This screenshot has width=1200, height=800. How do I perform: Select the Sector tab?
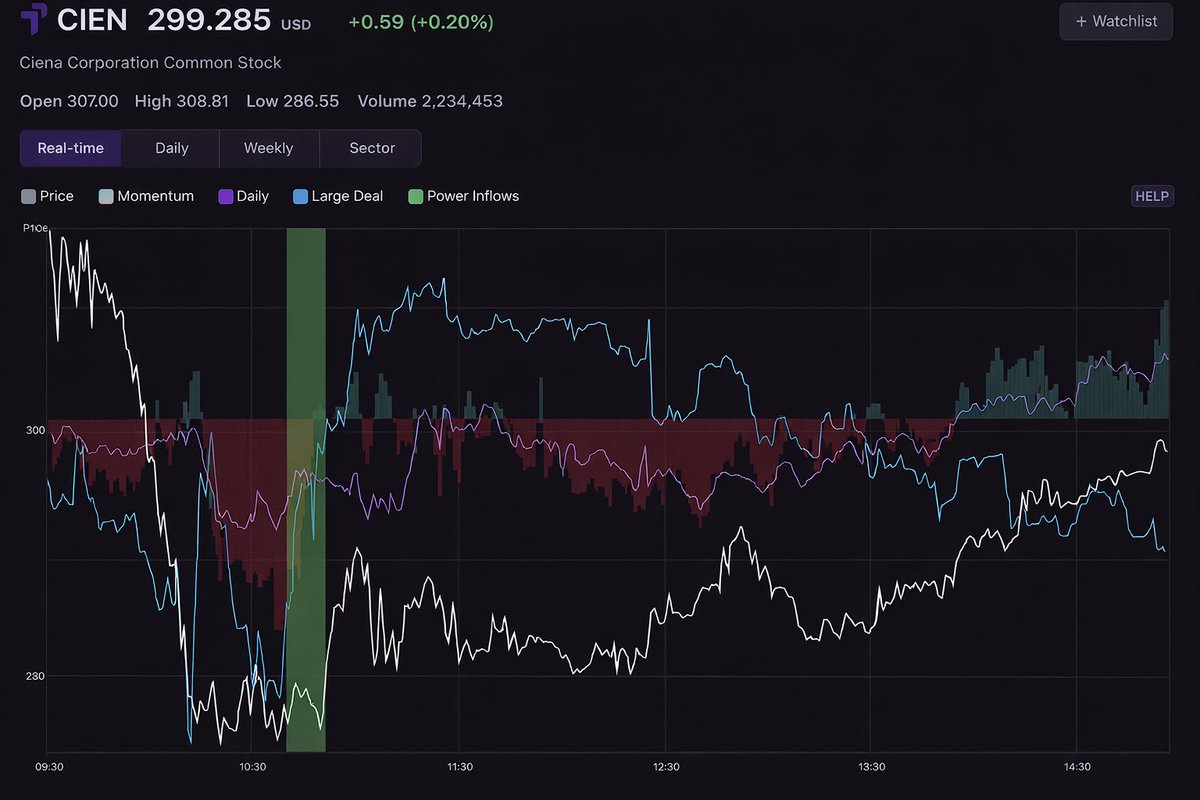click(x=370, y=148)
